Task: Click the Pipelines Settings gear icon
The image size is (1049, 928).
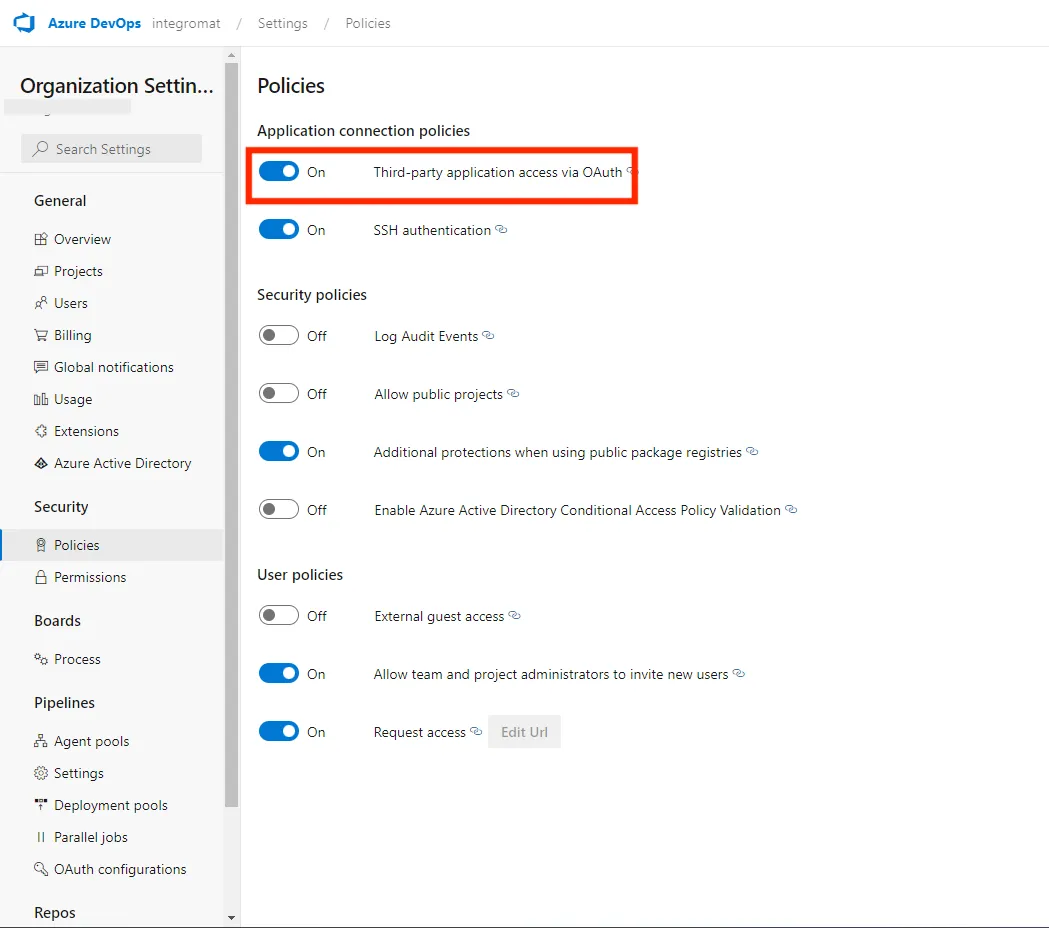Action: tap(41, 773)
